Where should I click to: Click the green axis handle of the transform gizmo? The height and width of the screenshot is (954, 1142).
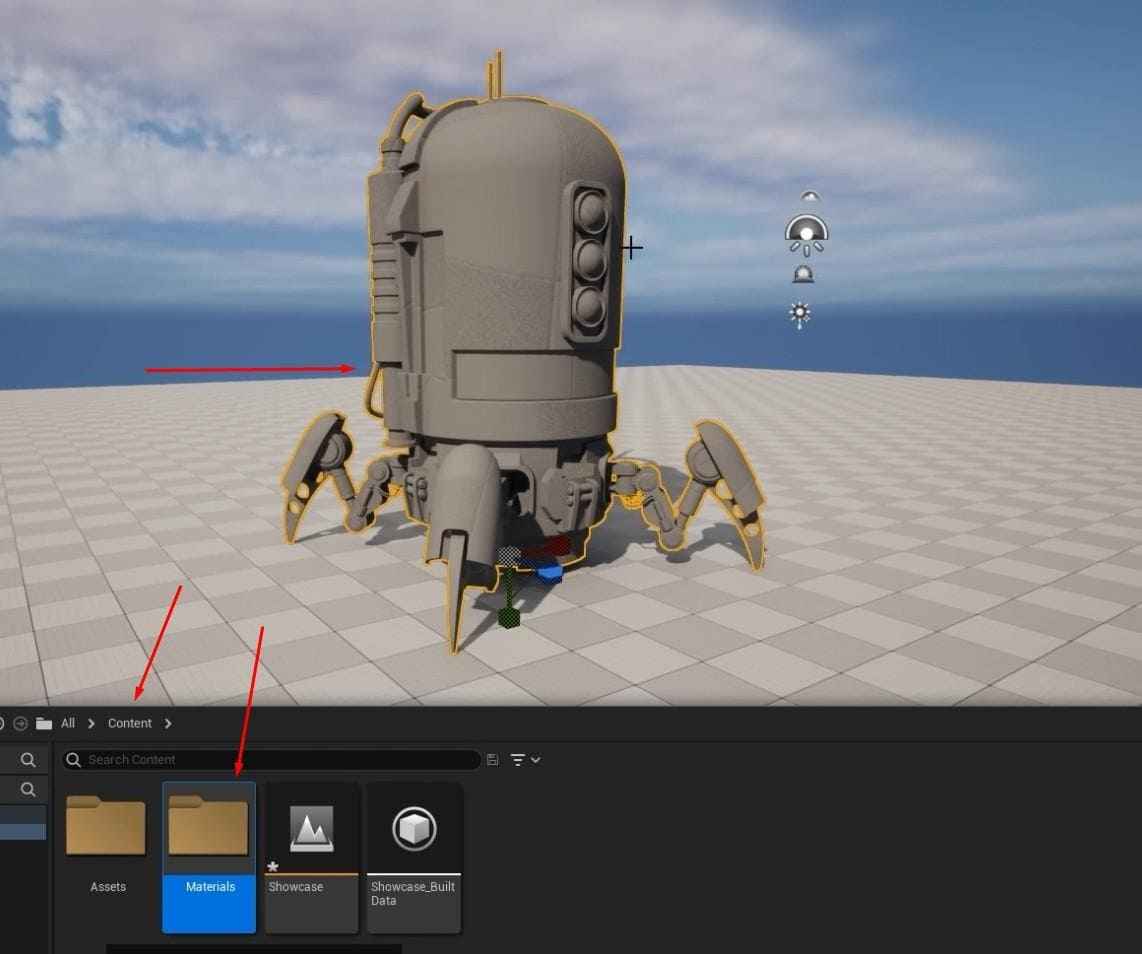pyautogui.click(x=509, y=617)
